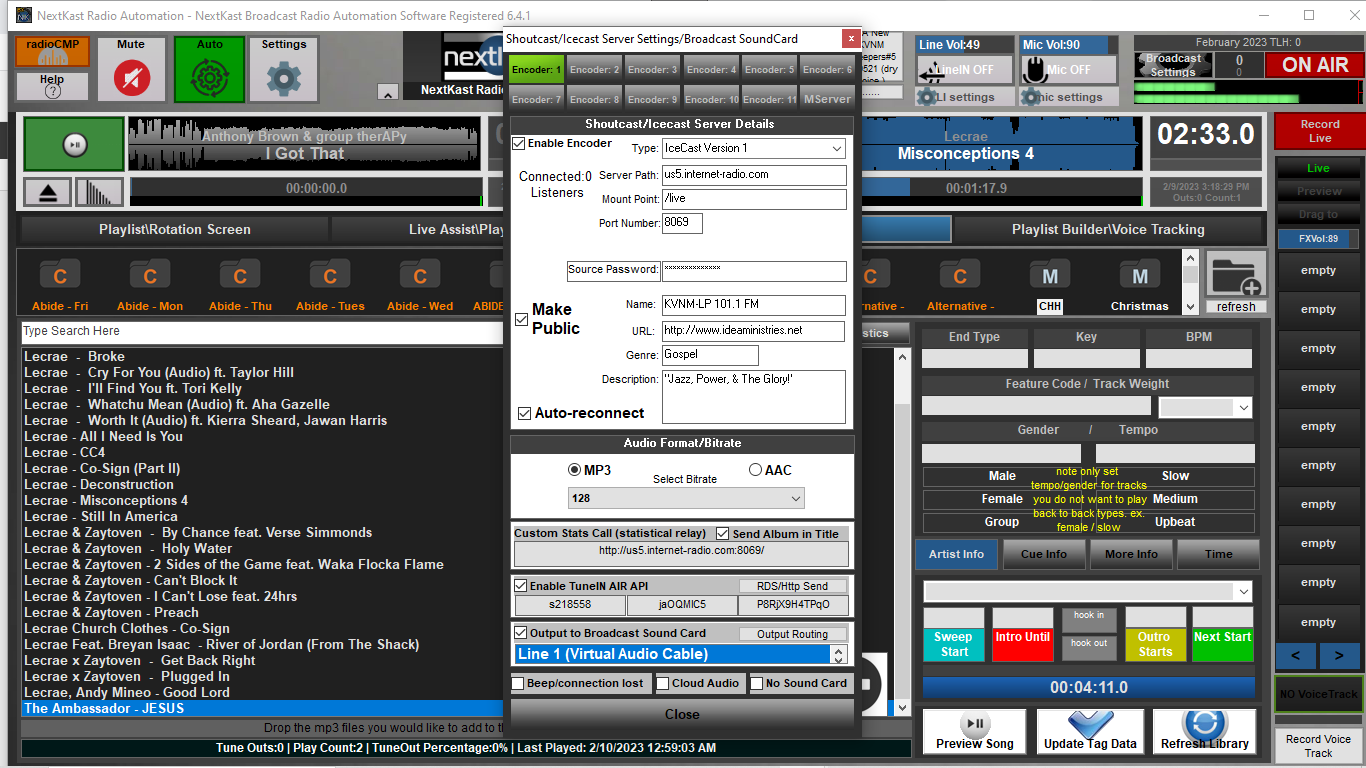1366x768 pixels.
Task: Click the Type Search Here field
Action: (x=260, y=331)
